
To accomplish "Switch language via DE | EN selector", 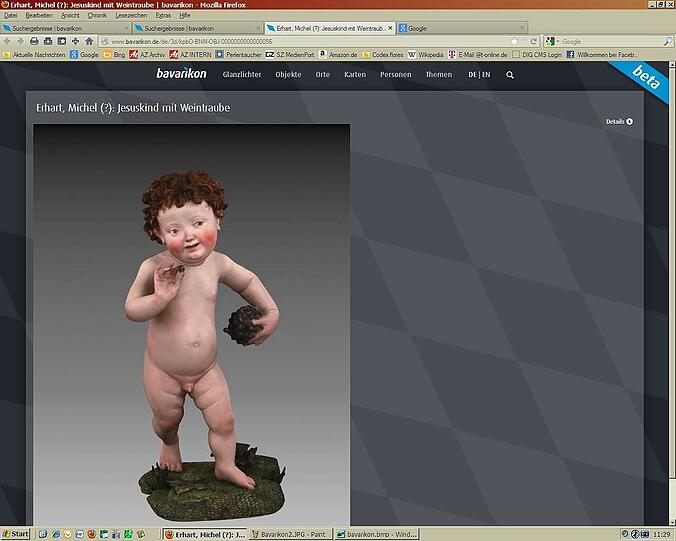I will pos(479,75).
